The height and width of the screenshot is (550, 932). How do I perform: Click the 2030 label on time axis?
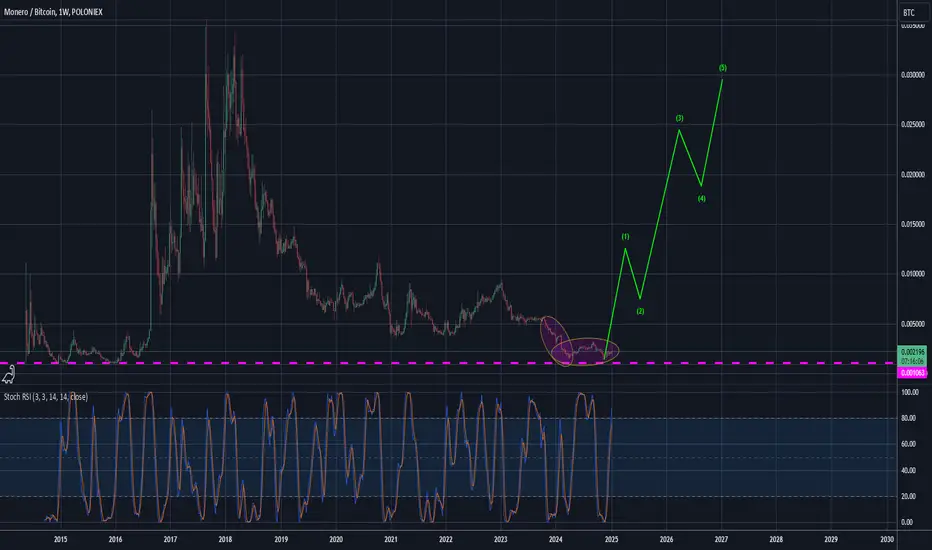click(x=887, y=539)
